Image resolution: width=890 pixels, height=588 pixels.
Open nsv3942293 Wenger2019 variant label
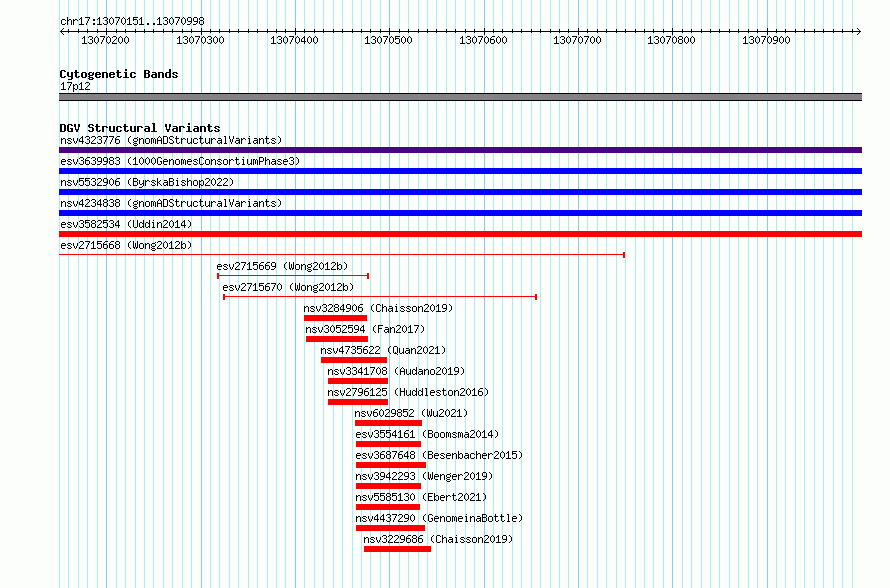(x=424, y=476)
